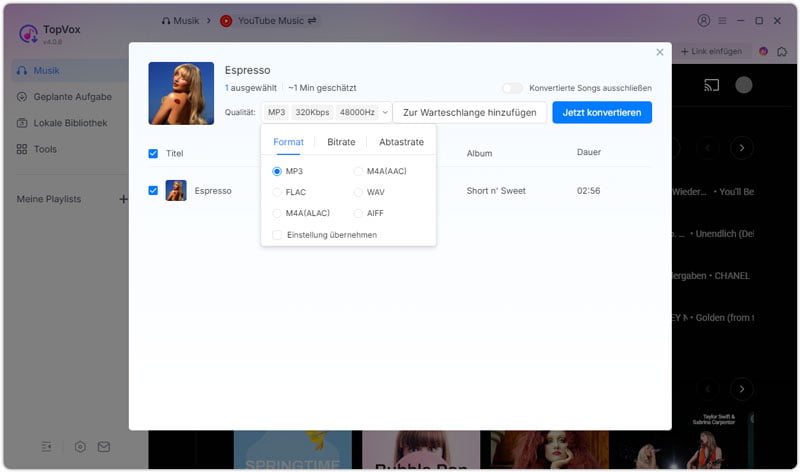Viewport: 800px width, 472px height.
Task: Uncheck the Espresso song checkbox
Action: (x=153, y=190)
